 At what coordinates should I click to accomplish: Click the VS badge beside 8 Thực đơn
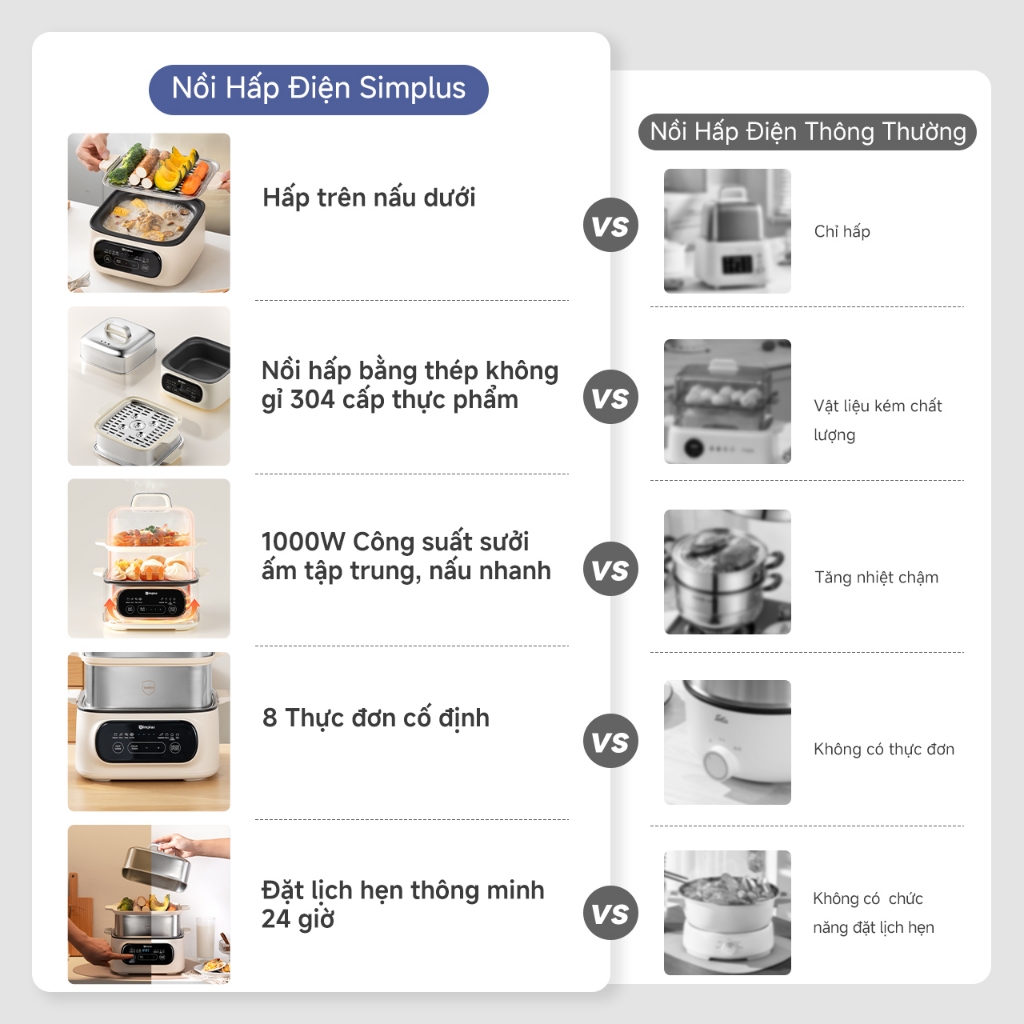click(611, 741)
